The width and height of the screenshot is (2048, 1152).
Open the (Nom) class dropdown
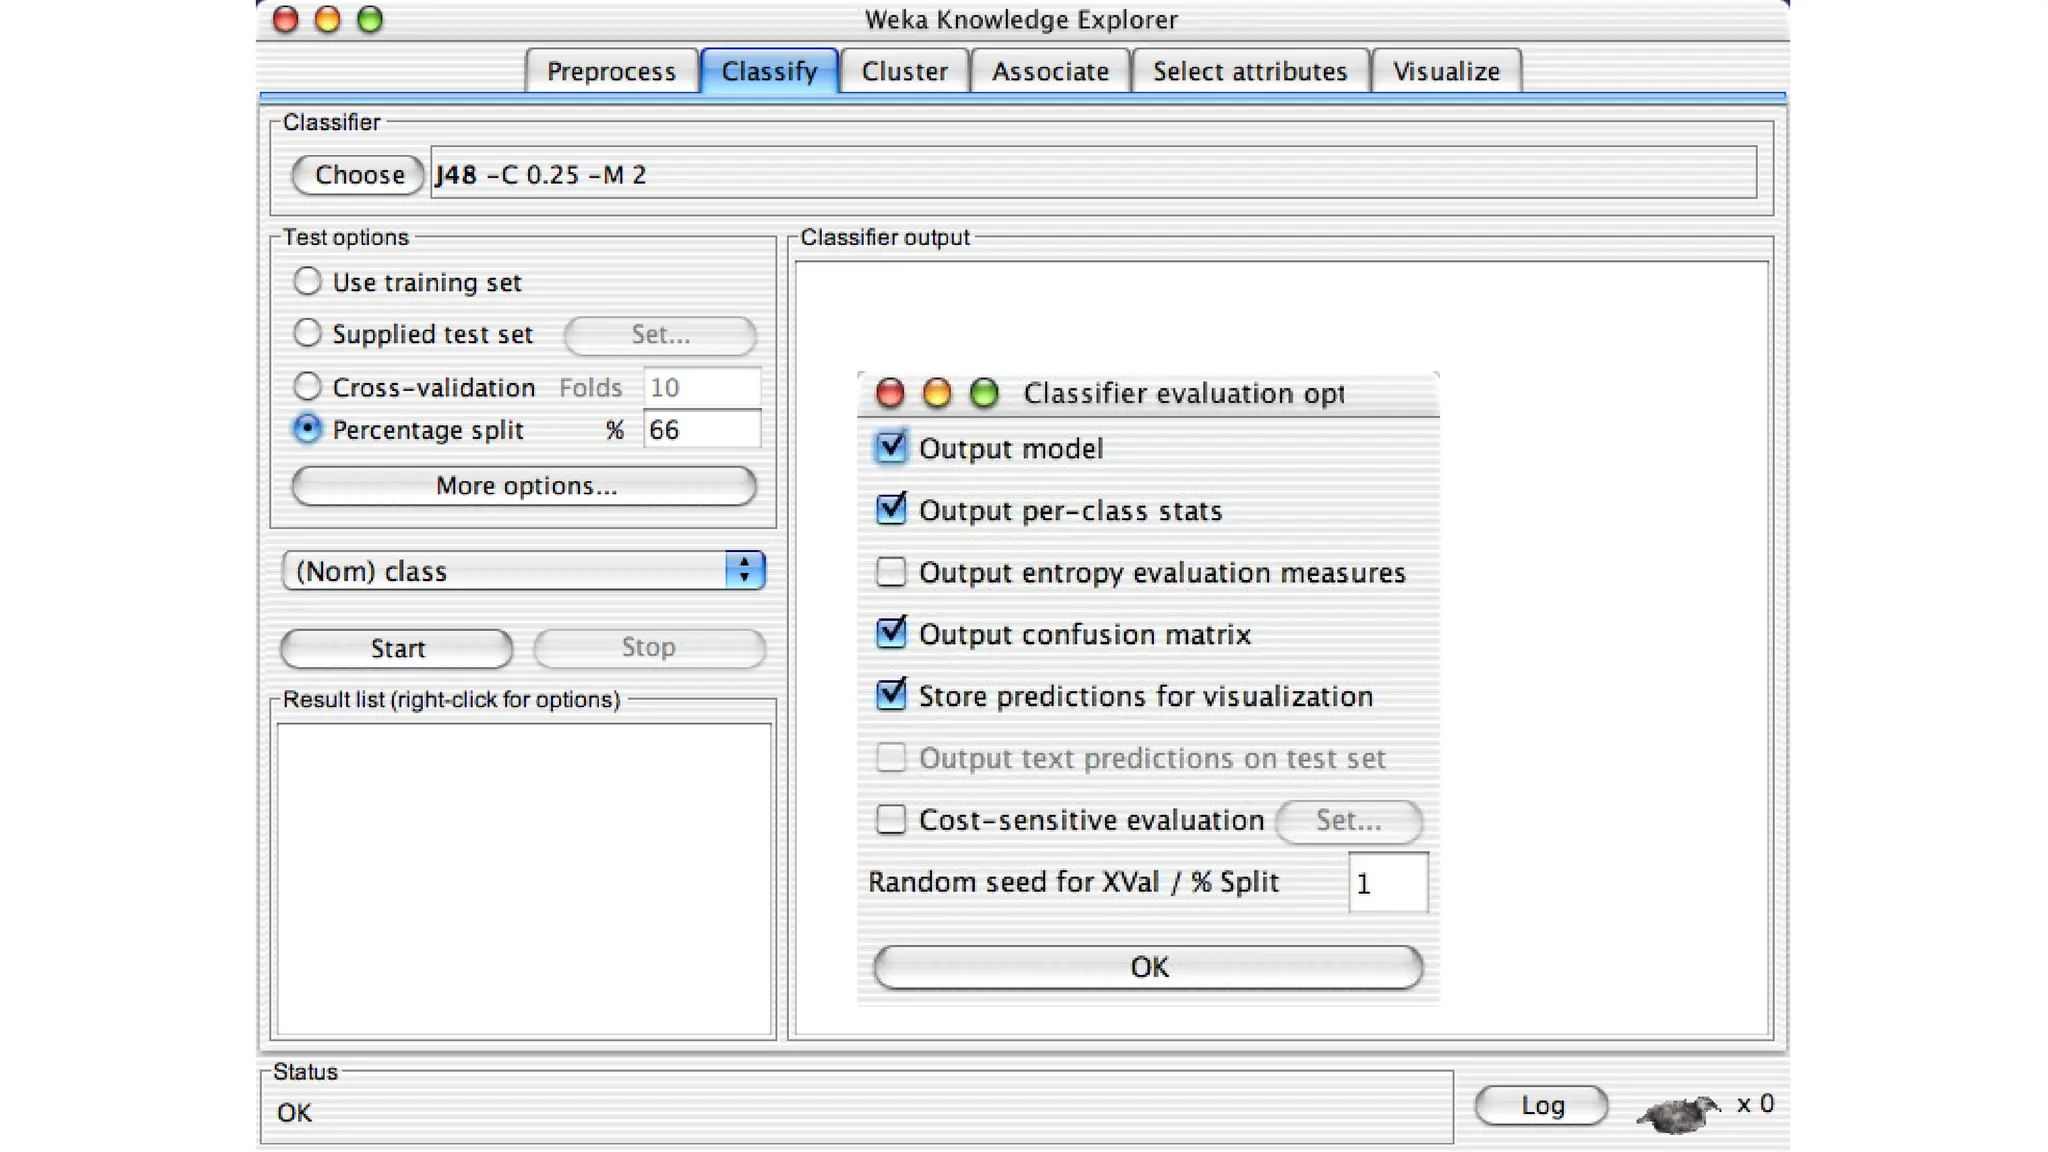click(524, 571)
